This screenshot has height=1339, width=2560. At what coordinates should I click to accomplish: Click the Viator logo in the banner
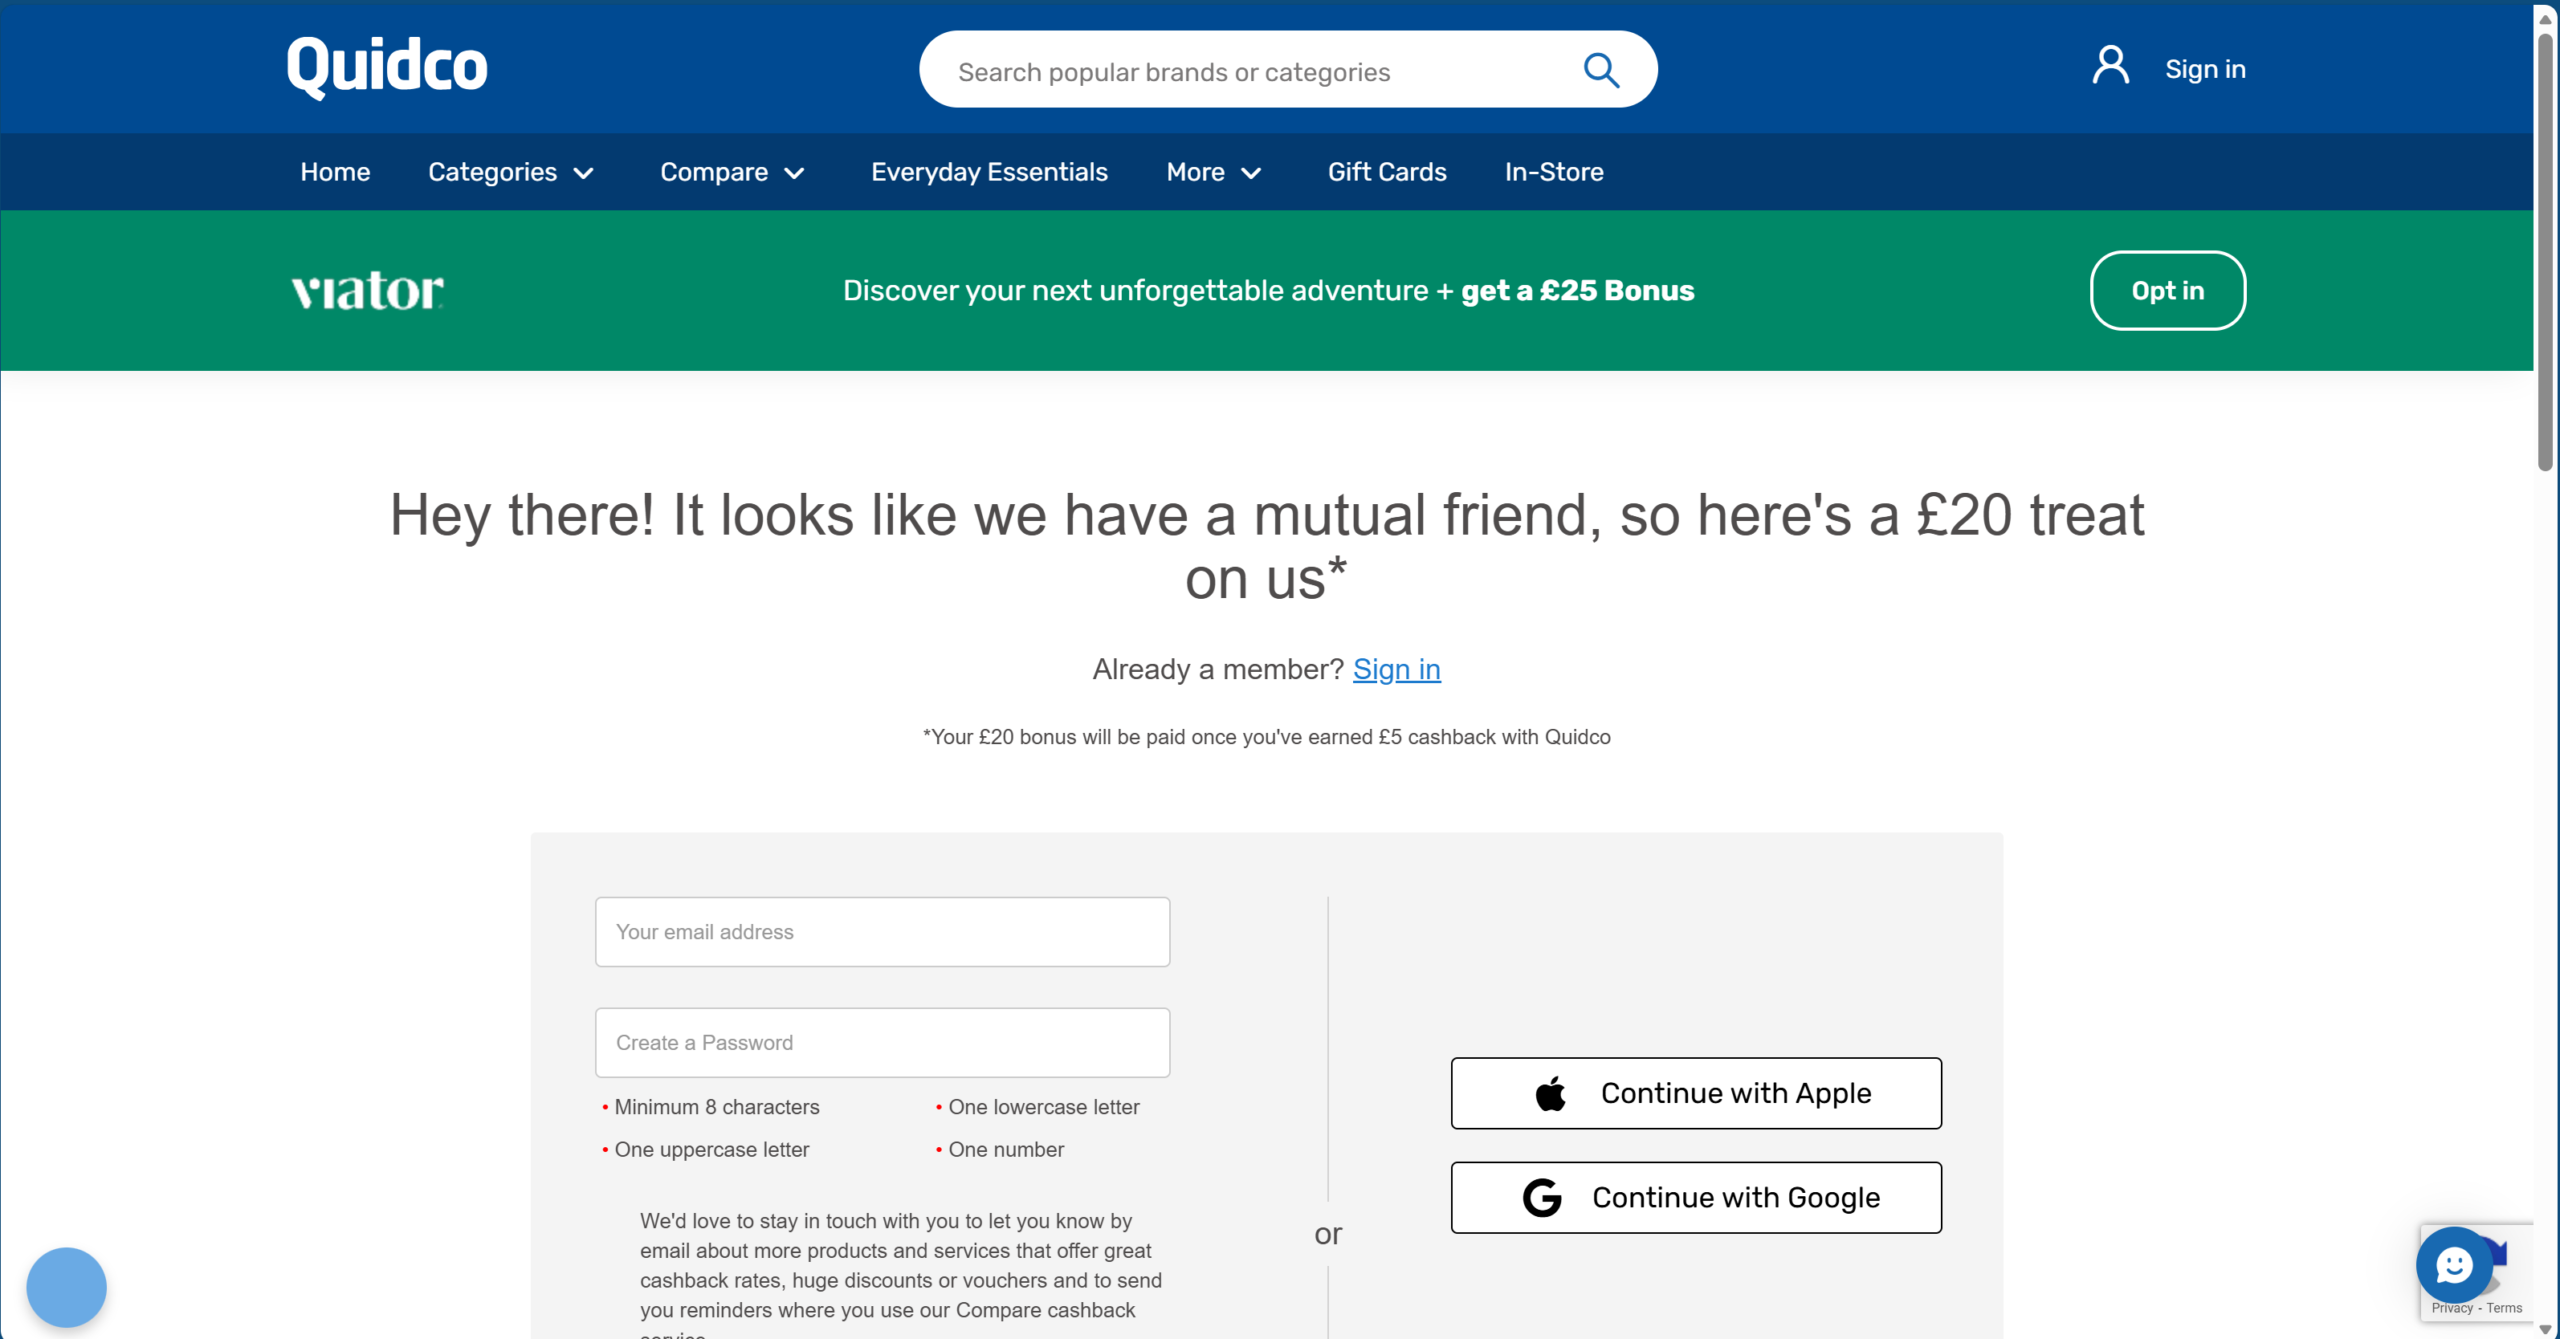tap(364, 290)
